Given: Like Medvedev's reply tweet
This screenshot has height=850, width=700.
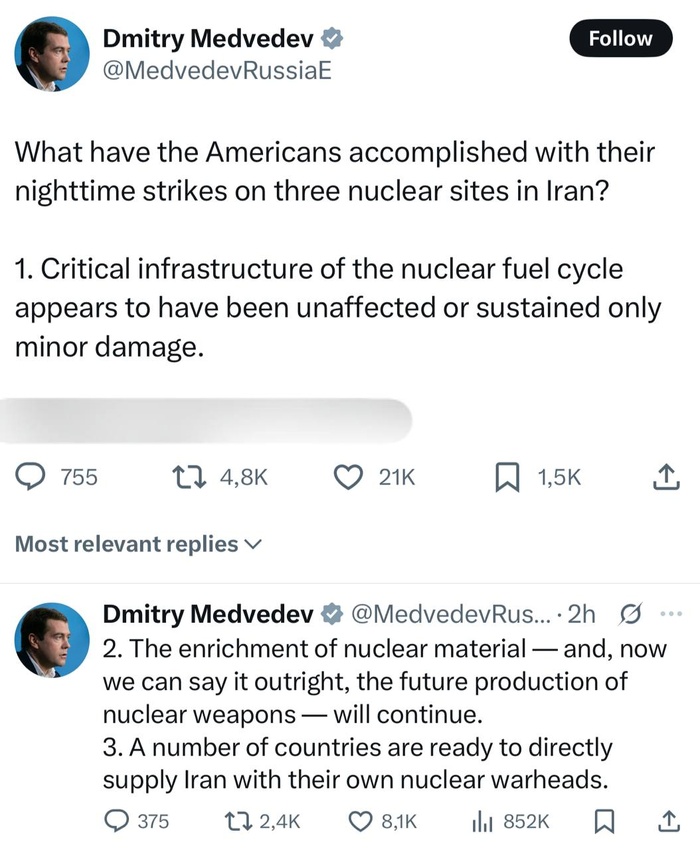Looking at the screenshot, I should (x=361, y=820).
